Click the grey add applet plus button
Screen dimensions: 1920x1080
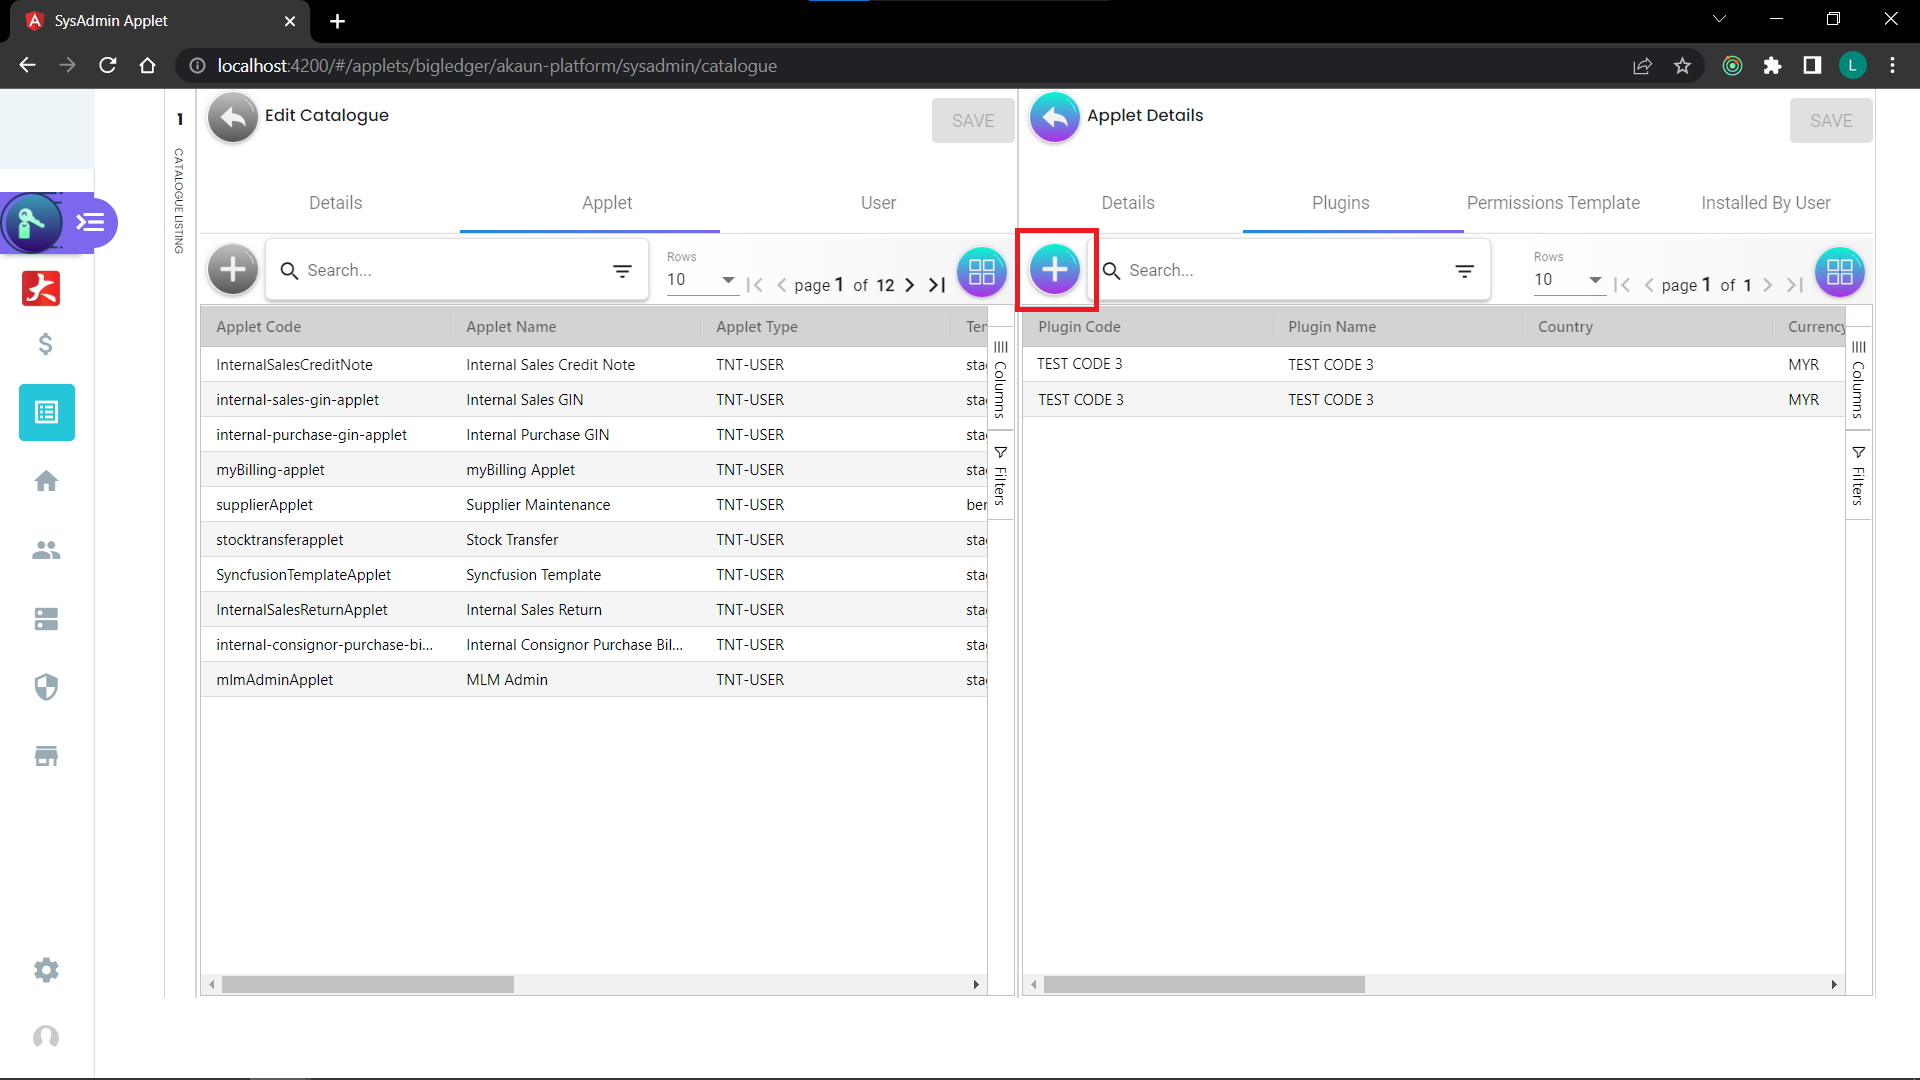coord(232,270)
